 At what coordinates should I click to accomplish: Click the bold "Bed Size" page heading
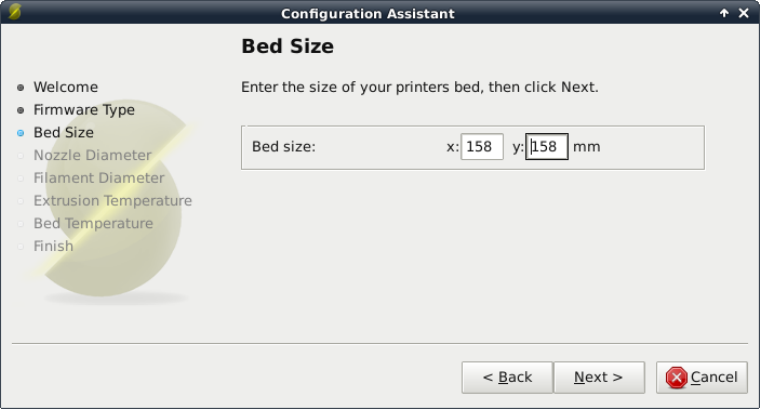point(287,46)
